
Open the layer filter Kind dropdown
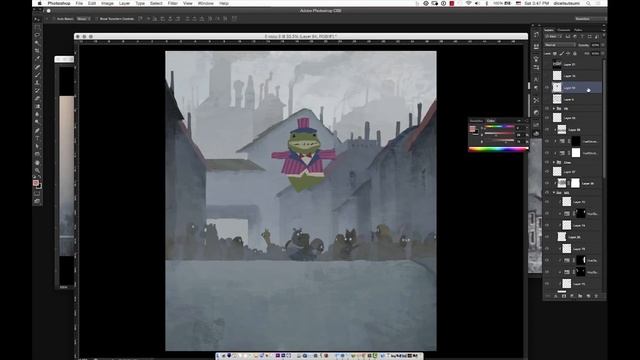(553, 36)
